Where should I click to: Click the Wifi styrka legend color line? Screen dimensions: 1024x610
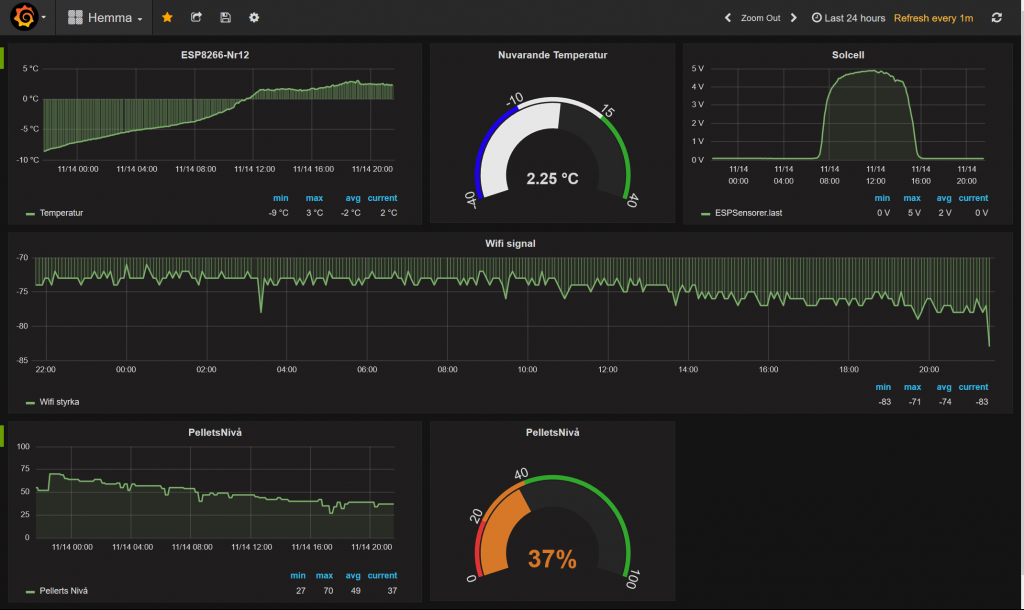(30, 402)
